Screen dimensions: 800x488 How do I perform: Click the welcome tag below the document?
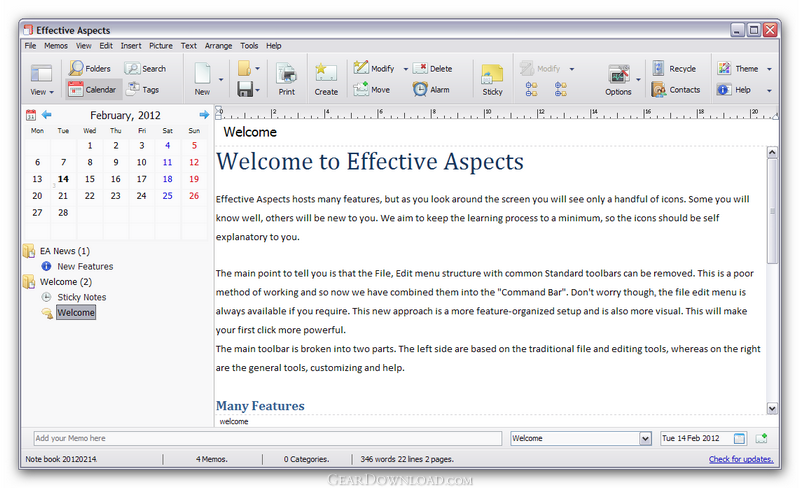click(x=234, y=422)
